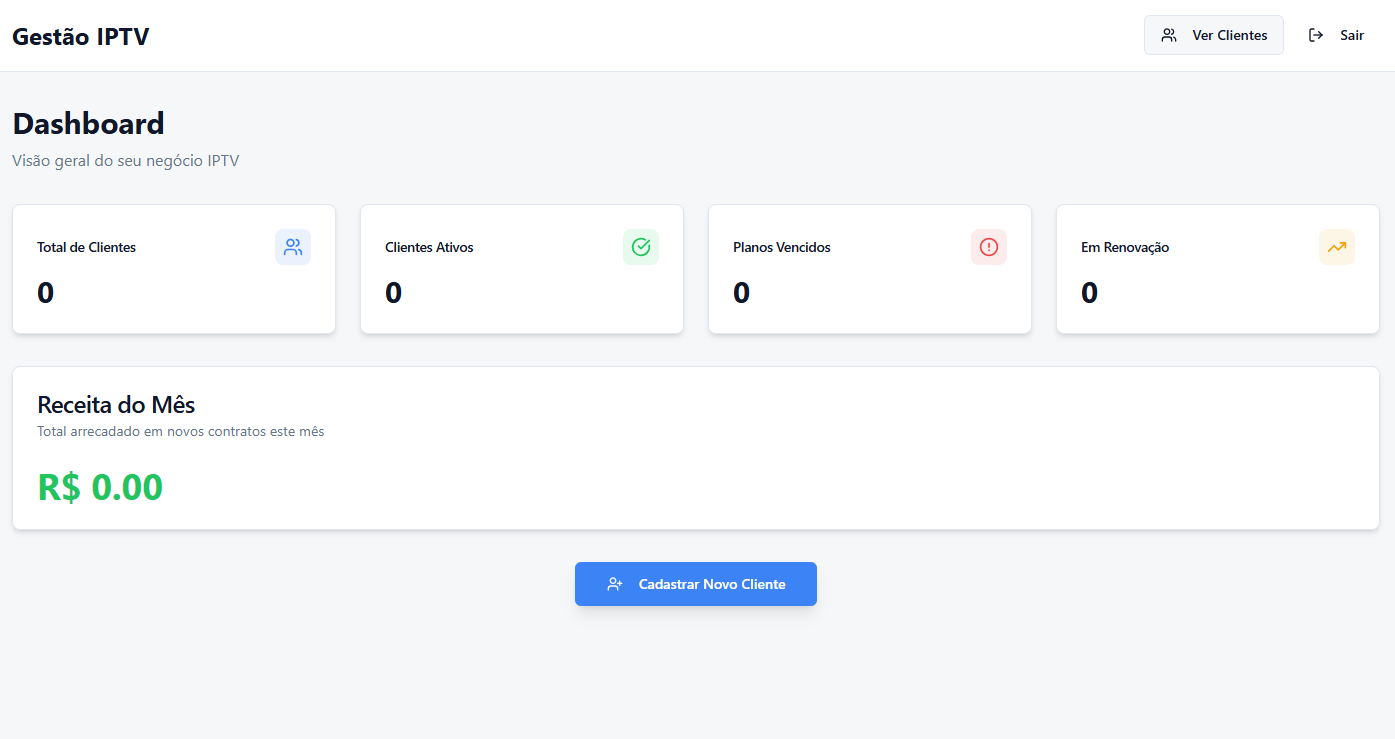Click the users icon in Ver Clientes button

pos(1168,35)
